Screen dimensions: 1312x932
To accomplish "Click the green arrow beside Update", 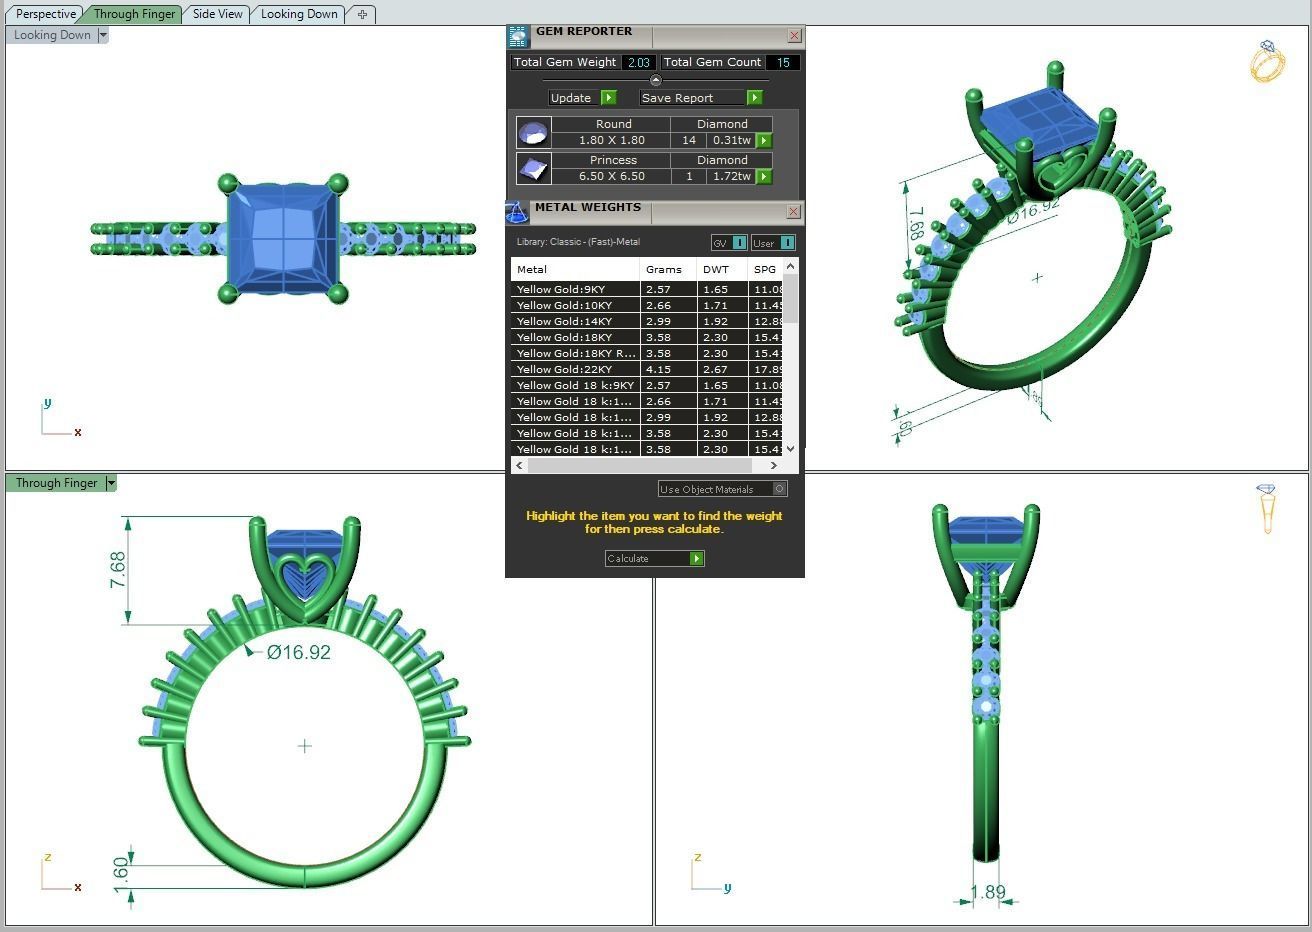I will [609, 98].
